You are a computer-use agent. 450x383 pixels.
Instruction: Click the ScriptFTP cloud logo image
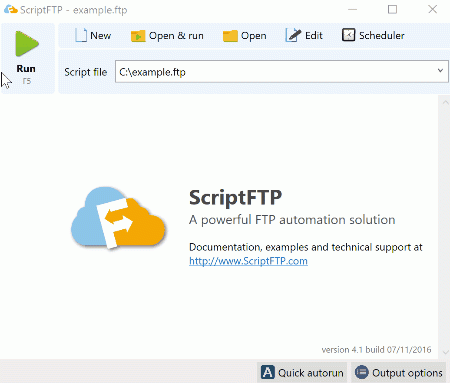(x=118, y=218)
